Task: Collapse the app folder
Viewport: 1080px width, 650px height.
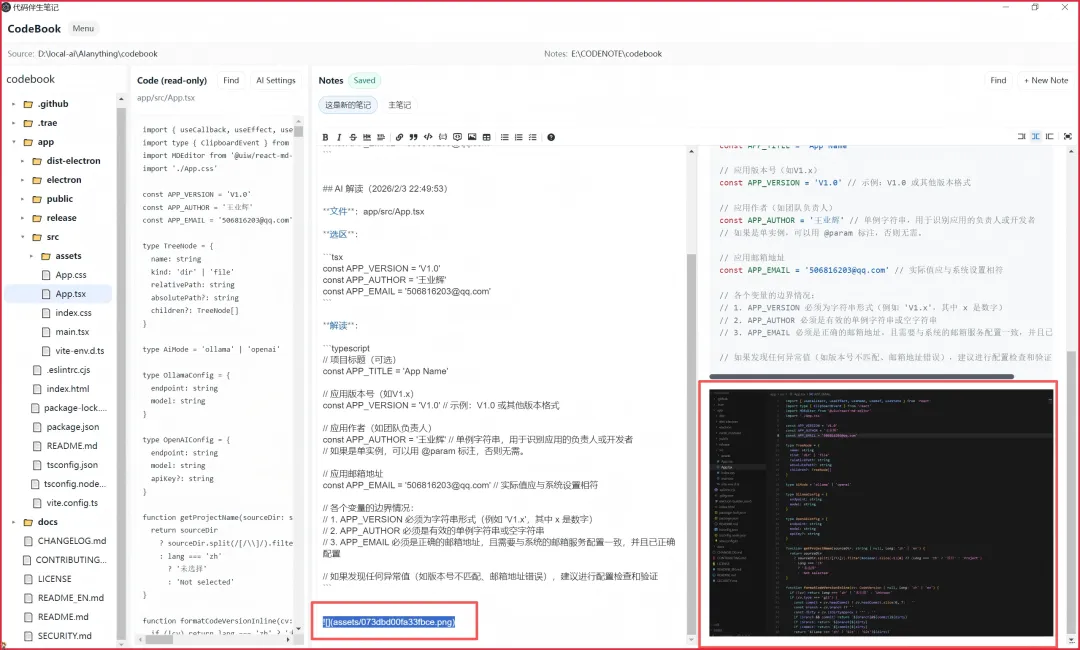Action: click(x=13, y=142)
